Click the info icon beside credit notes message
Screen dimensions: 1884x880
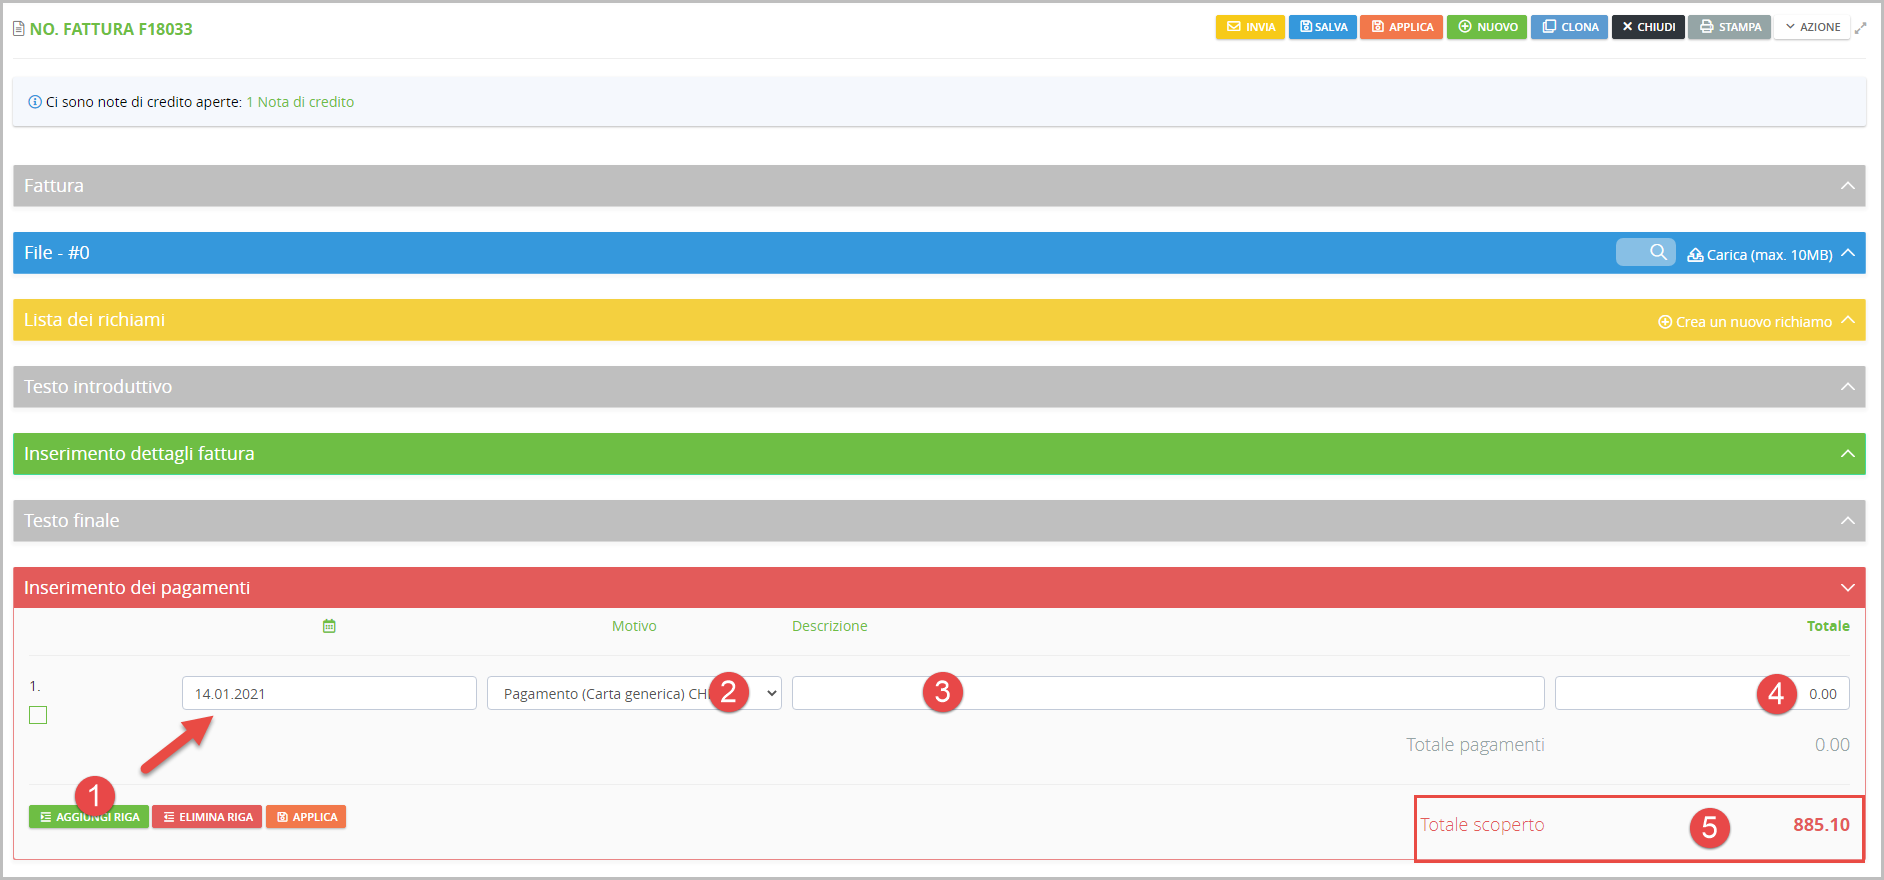click(x=35, y=102)
